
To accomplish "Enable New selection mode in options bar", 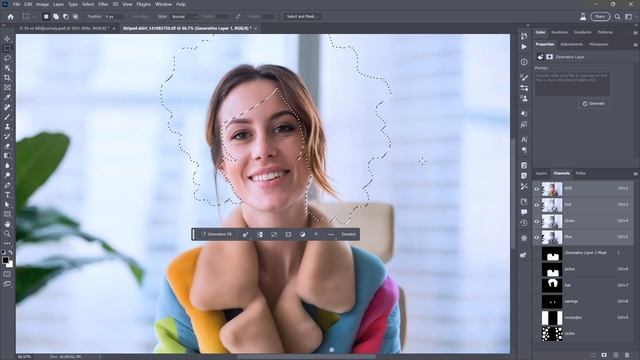I will coord(46,17).
